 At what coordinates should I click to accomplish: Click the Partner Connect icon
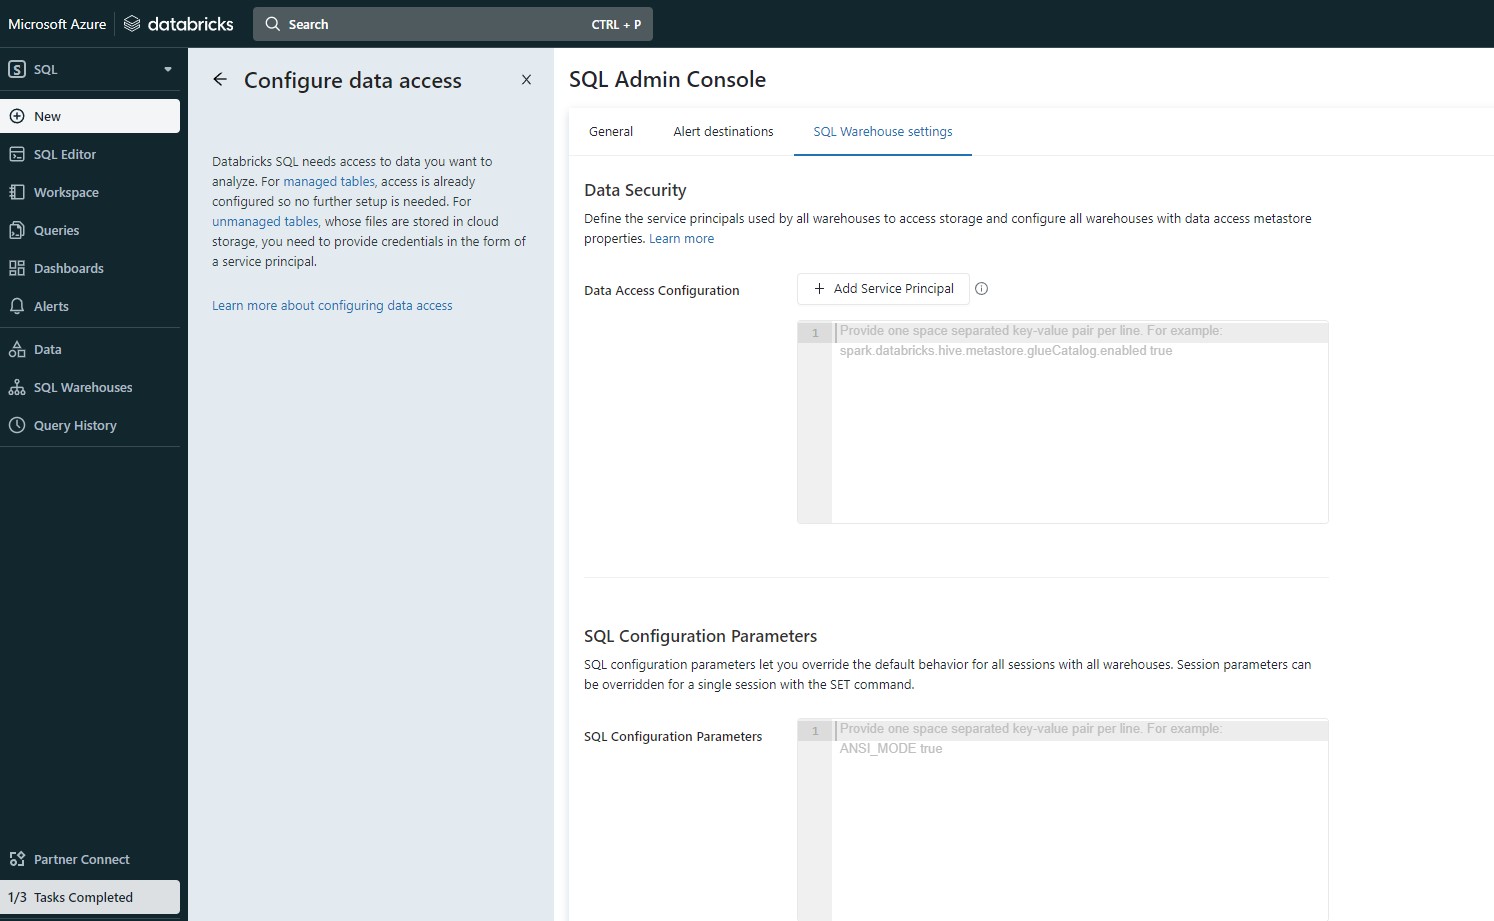point(17,859)
